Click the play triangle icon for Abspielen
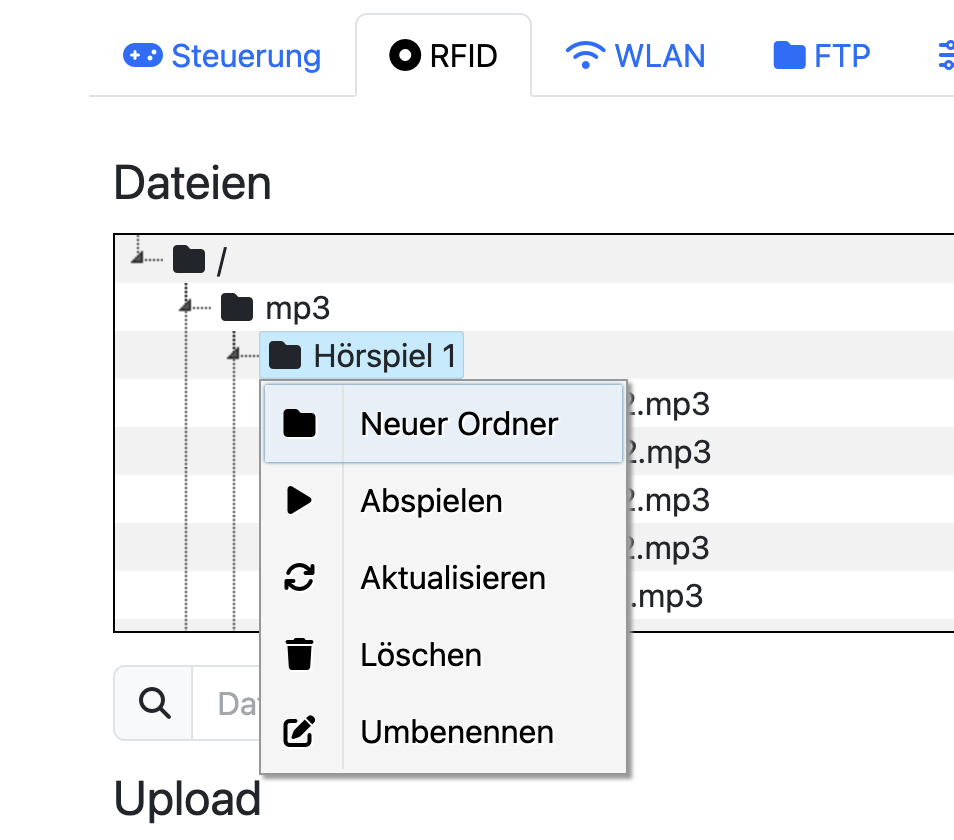 [x=299, y=500]
